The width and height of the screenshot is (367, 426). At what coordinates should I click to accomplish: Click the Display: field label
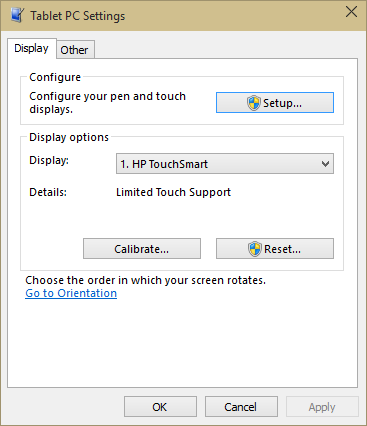49,160
